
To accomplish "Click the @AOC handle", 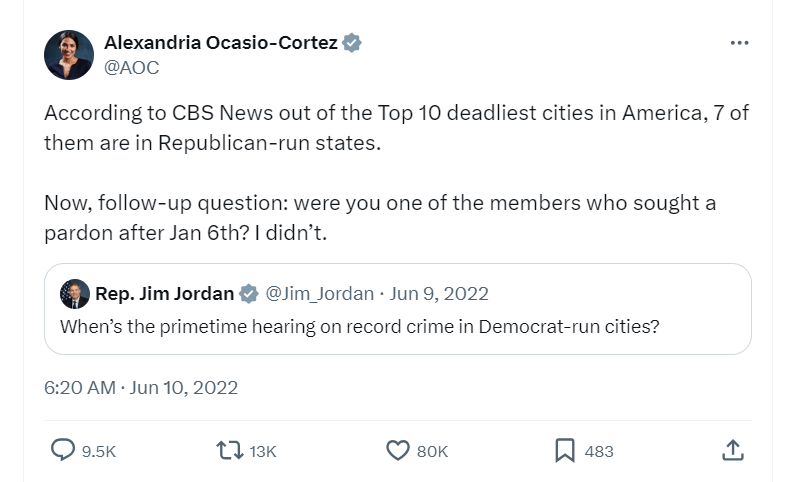I will pyautogui.click(x=131, y=67).
